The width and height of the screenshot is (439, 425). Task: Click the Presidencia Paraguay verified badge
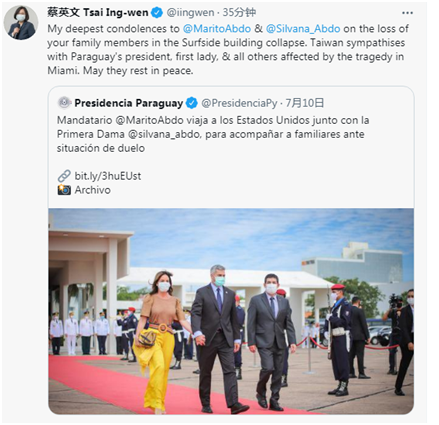click(x=192, y=103)
